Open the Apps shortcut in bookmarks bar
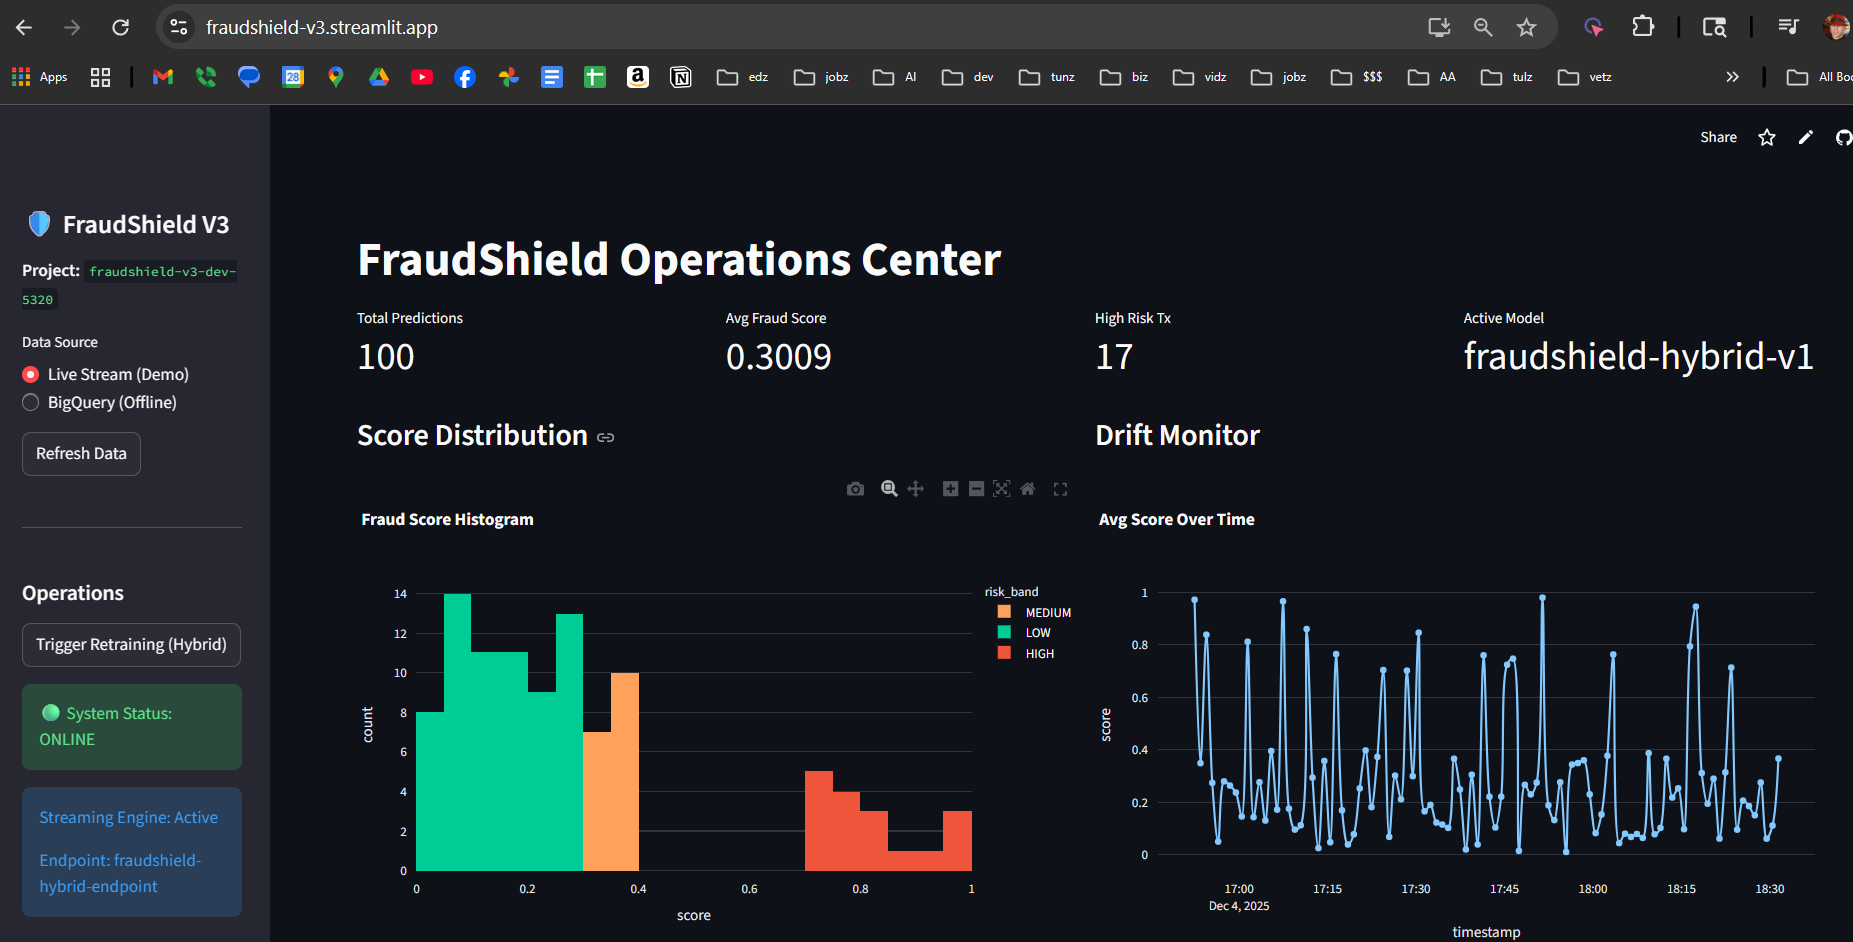 click(40, 77)
